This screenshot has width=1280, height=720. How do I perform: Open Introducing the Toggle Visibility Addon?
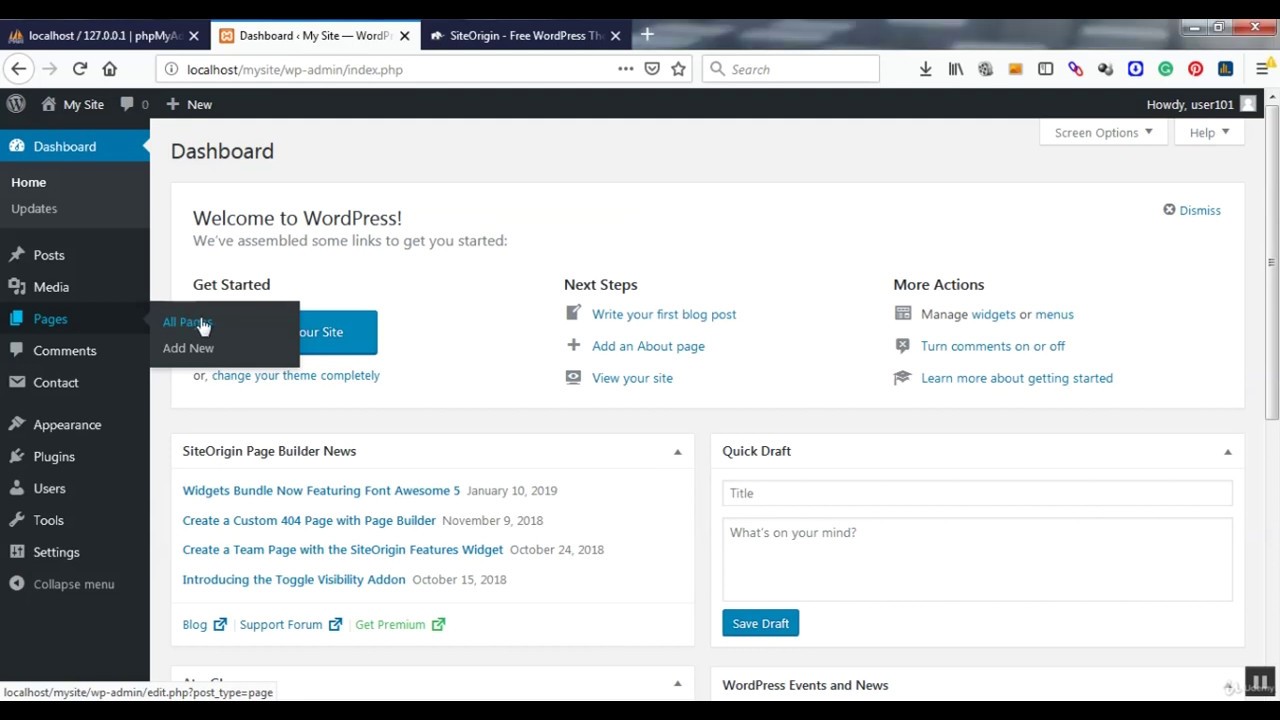click(294, 579)
